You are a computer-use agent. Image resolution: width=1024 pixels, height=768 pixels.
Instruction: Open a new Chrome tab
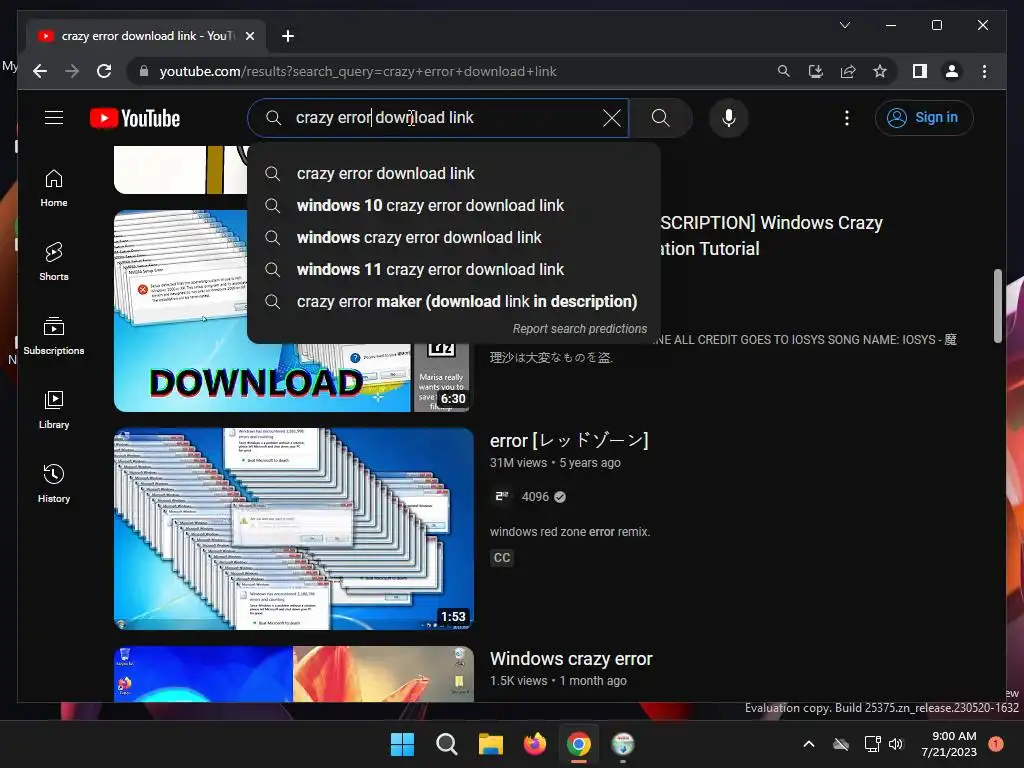point(288,36)
